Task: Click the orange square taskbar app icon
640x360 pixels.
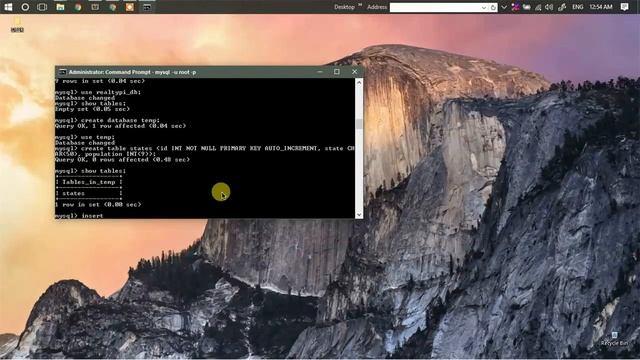Action: (130, 7)
